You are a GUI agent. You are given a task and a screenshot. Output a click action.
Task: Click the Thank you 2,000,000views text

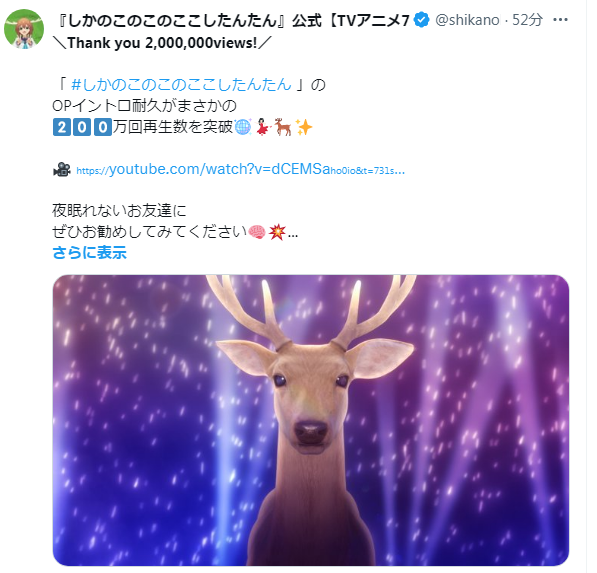(162, 43)
